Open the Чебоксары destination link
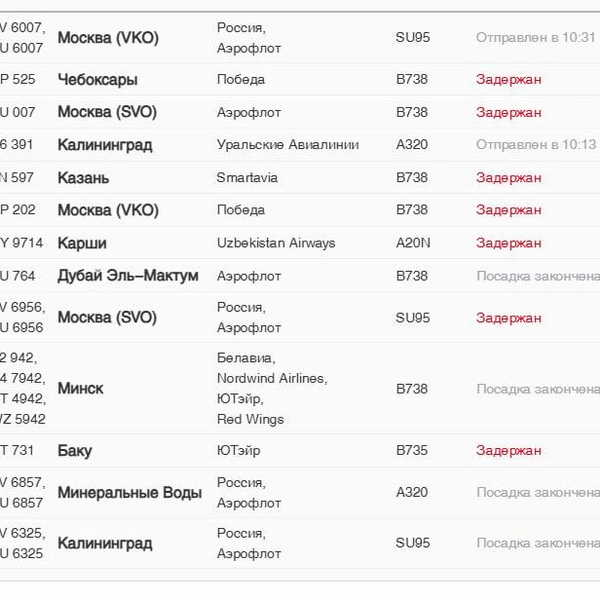The height and width of the screenshot is (600, 600). [98, 79]
